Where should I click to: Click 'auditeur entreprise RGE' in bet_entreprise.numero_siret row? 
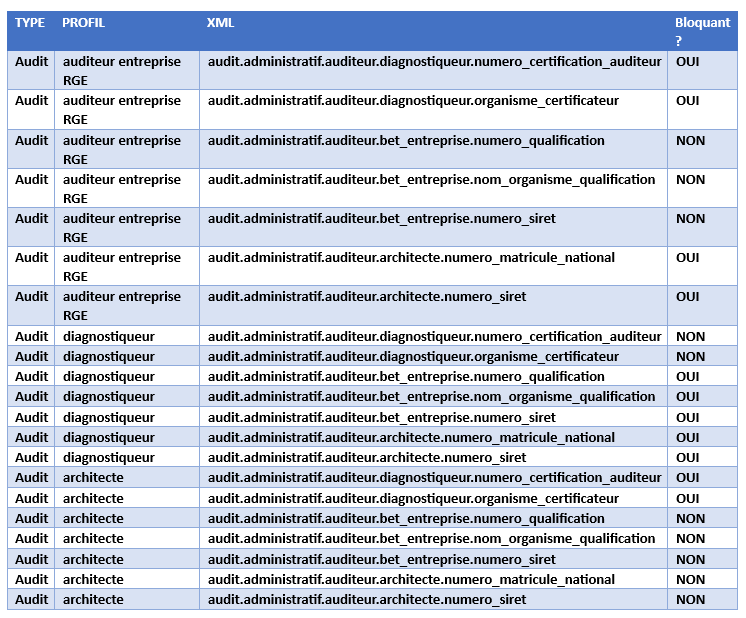122,228
